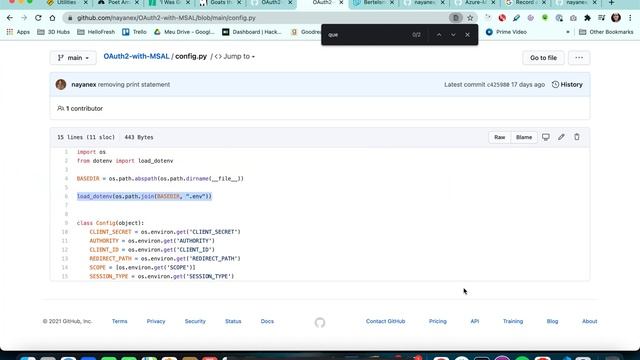Open the footer API link
Viewport: 640px width, 360px height.
click(x=475, y=321)
